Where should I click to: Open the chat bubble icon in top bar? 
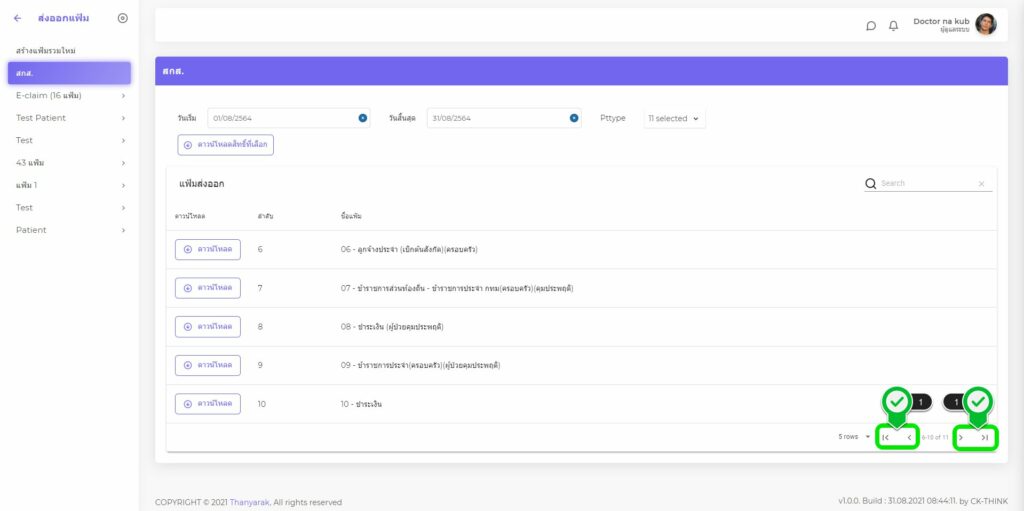point(871,26)
